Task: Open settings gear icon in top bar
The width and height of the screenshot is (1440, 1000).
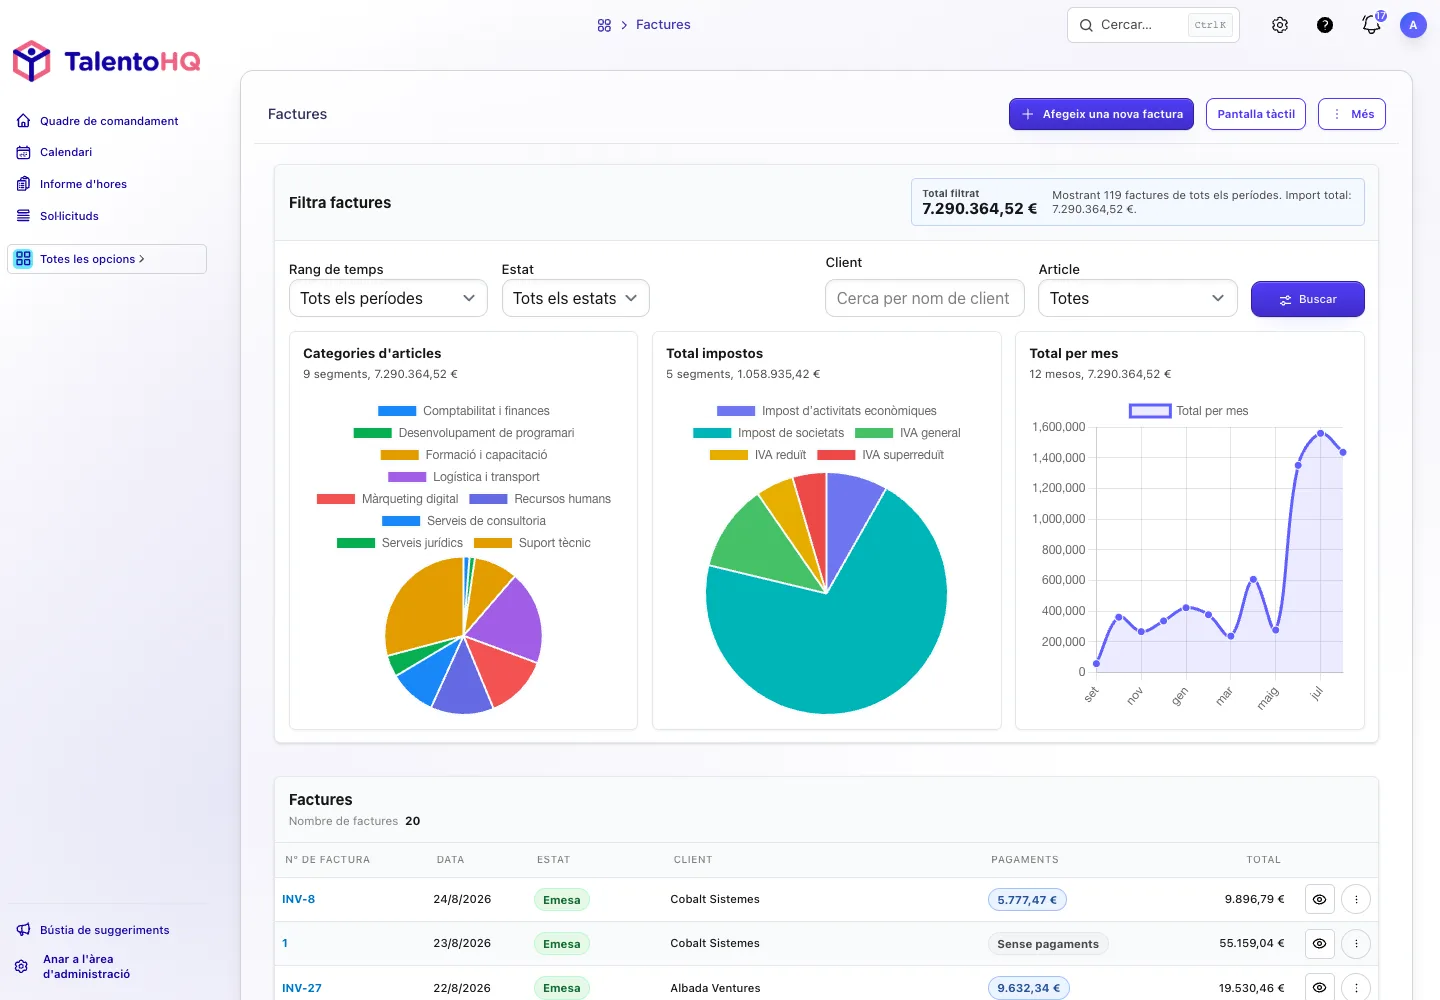Action: coord(1280,25)
